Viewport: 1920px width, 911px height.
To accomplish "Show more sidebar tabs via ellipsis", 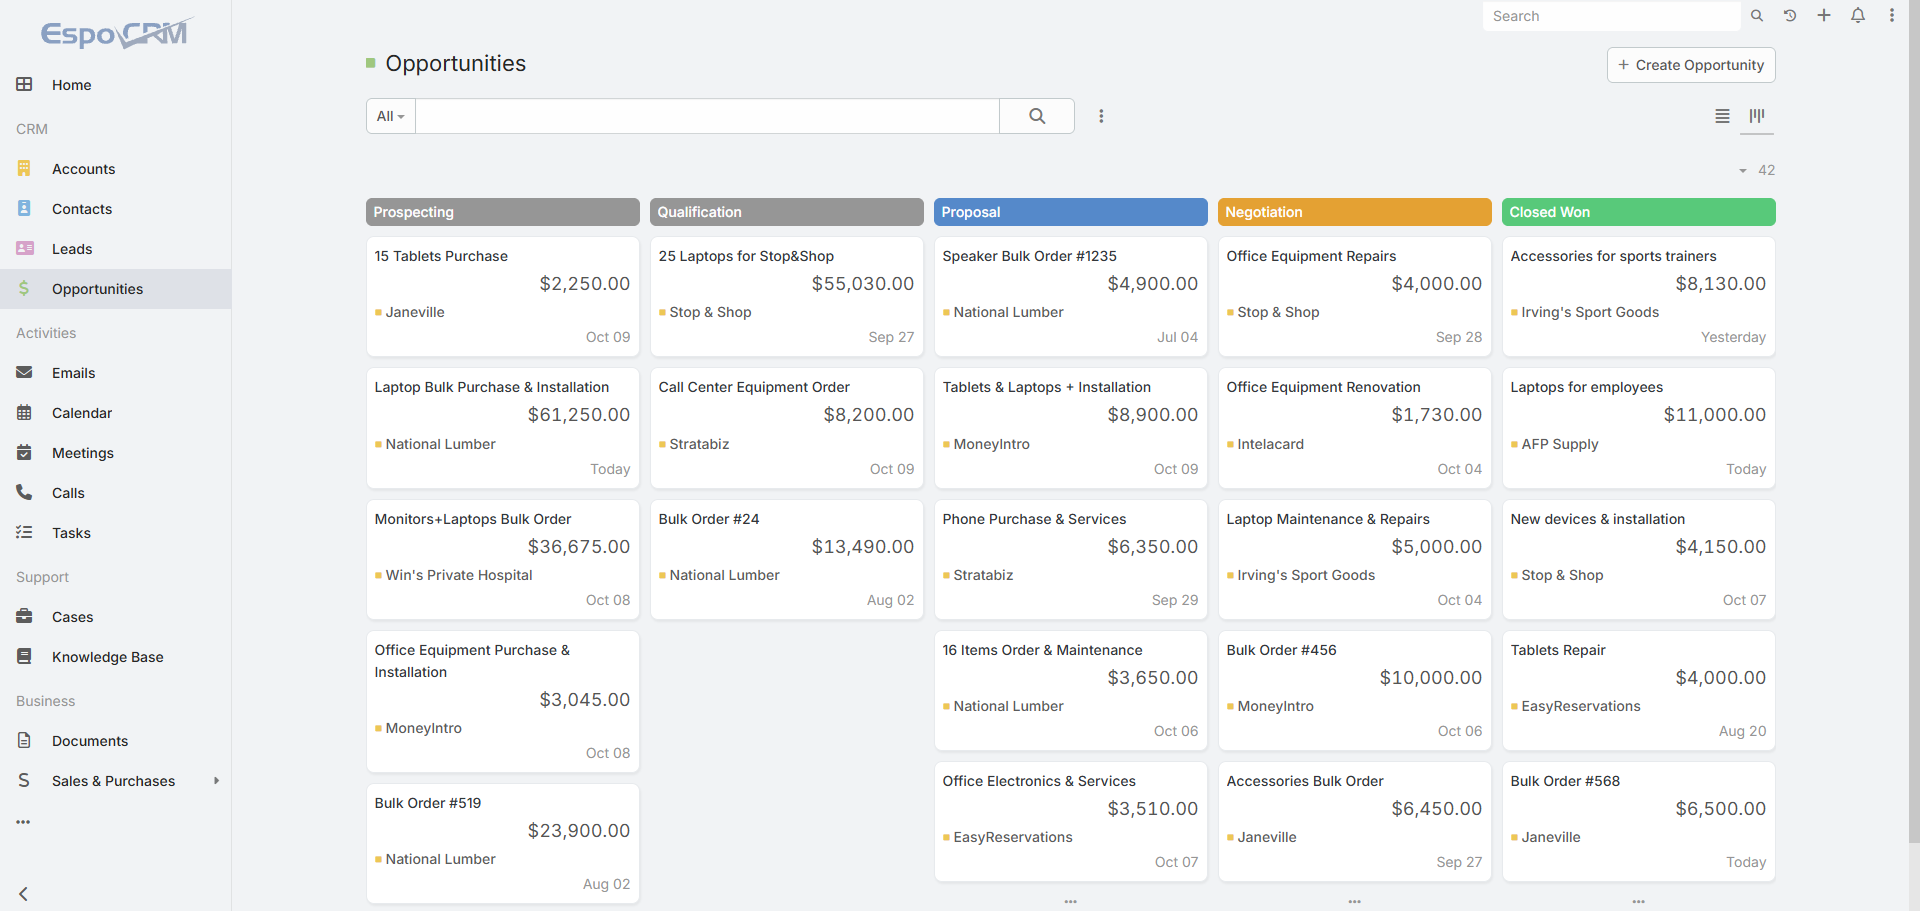I will click(23, 822).
